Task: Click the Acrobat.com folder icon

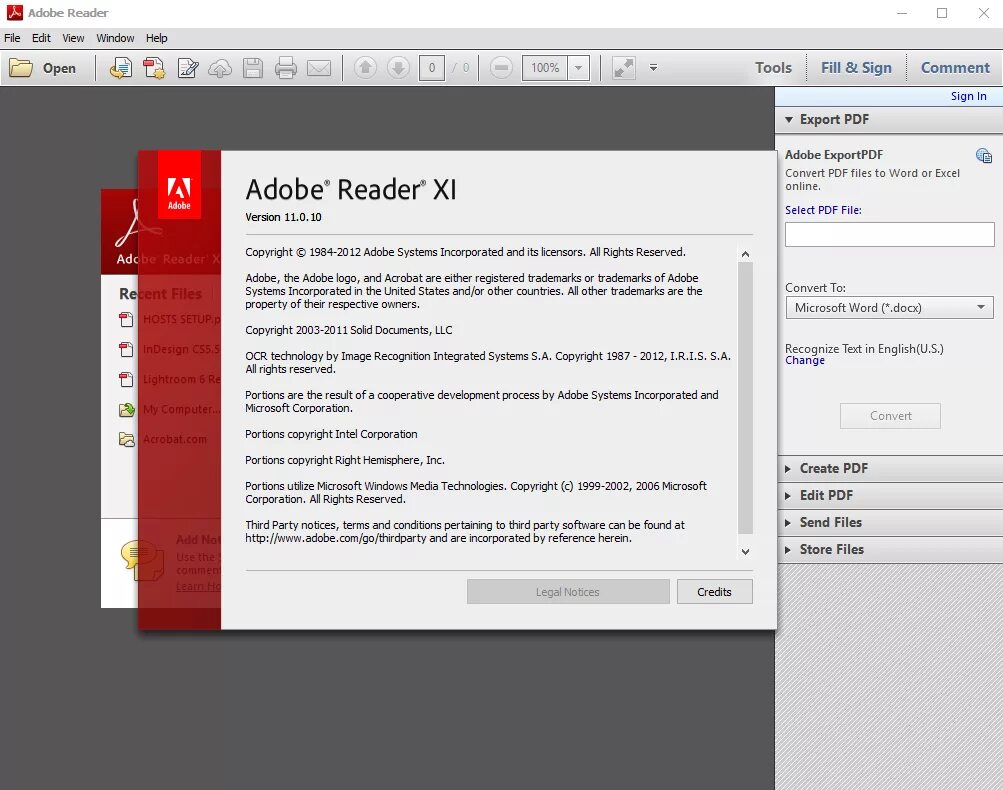Action: (126, 439)
